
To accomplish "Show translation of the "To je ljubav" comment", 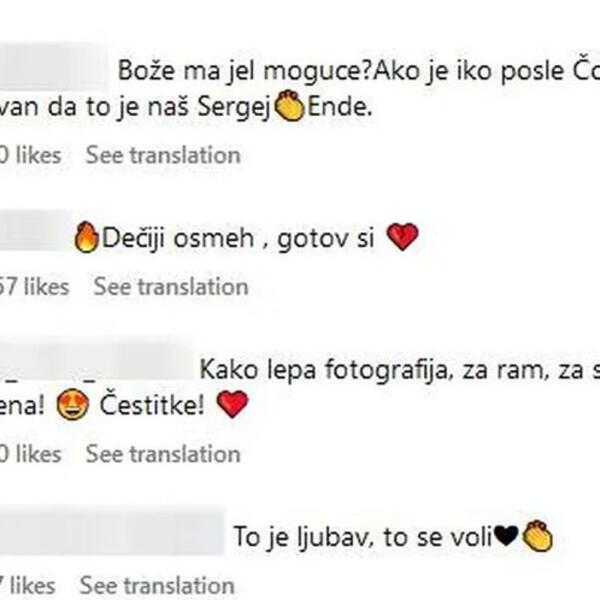I will (x=157, y=585).
